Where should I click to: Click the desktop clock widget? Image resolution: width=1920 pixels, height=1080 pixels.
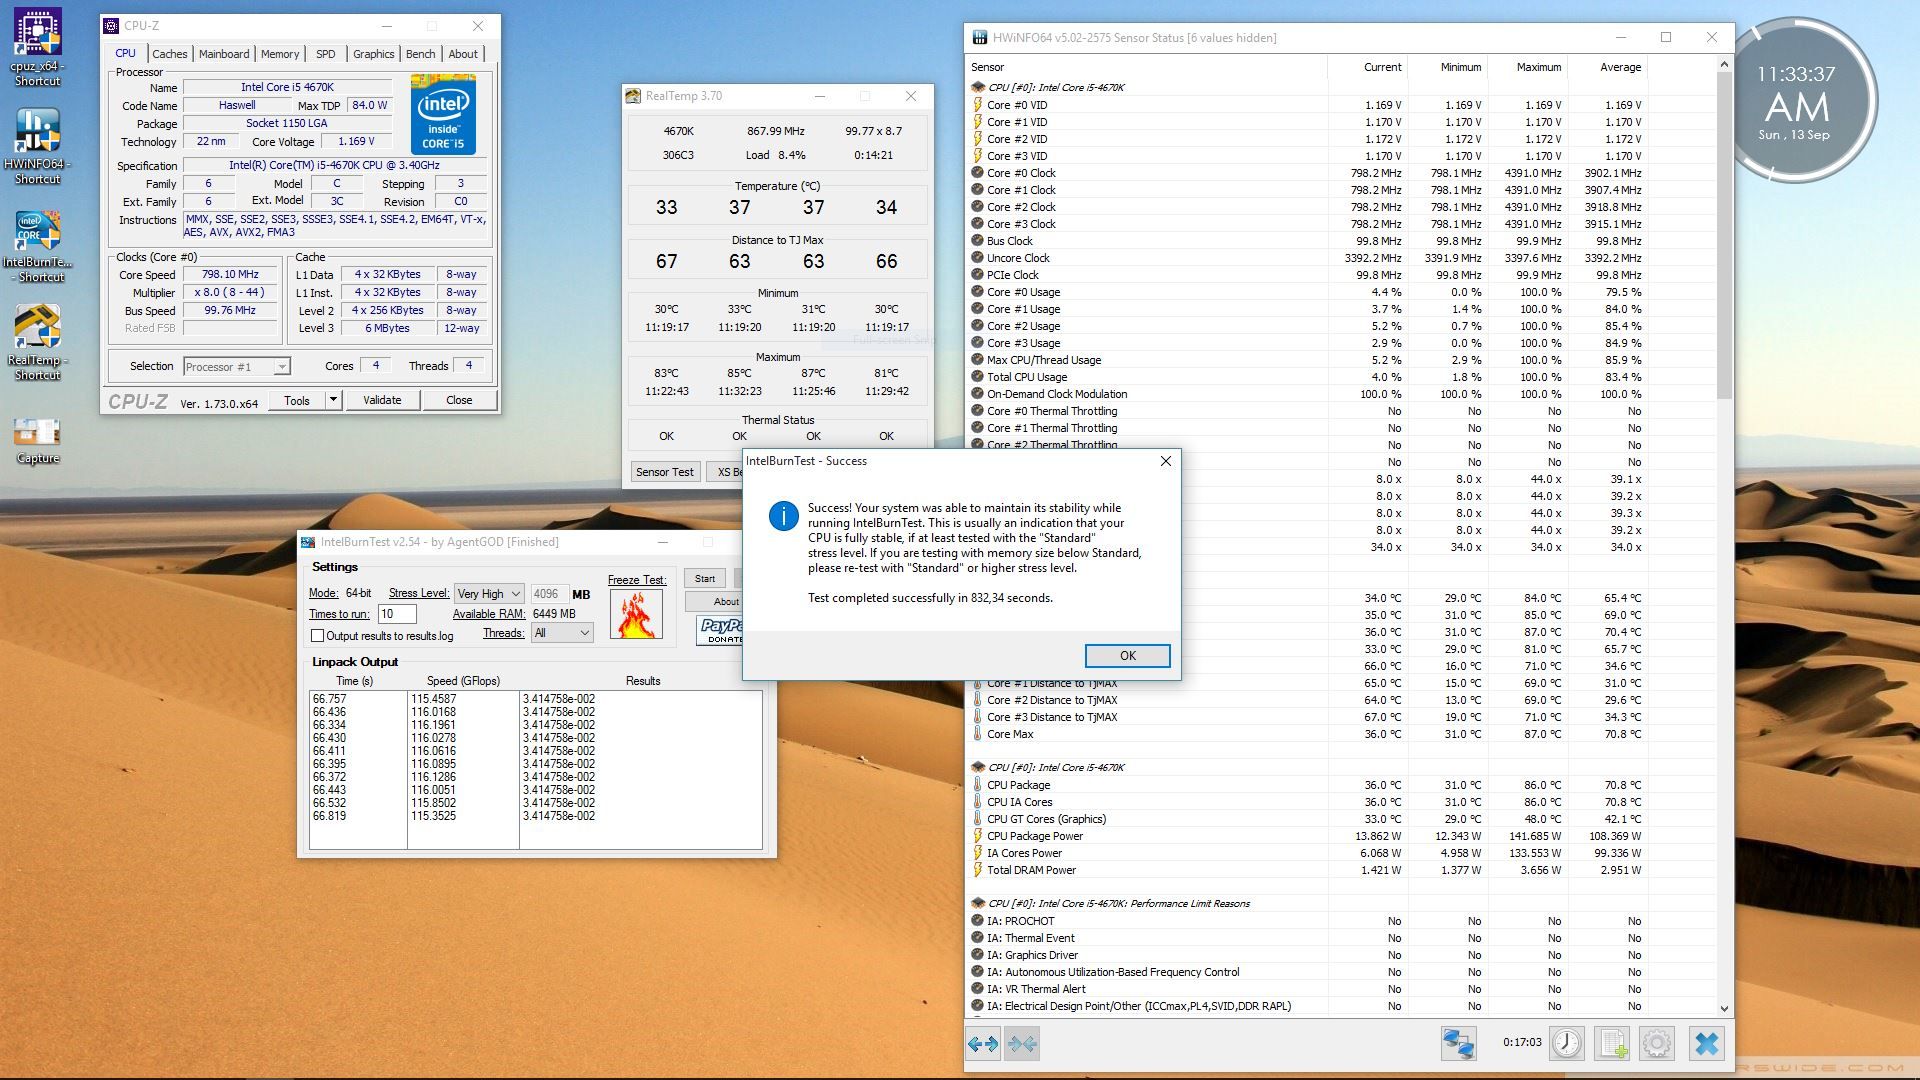1796,100
